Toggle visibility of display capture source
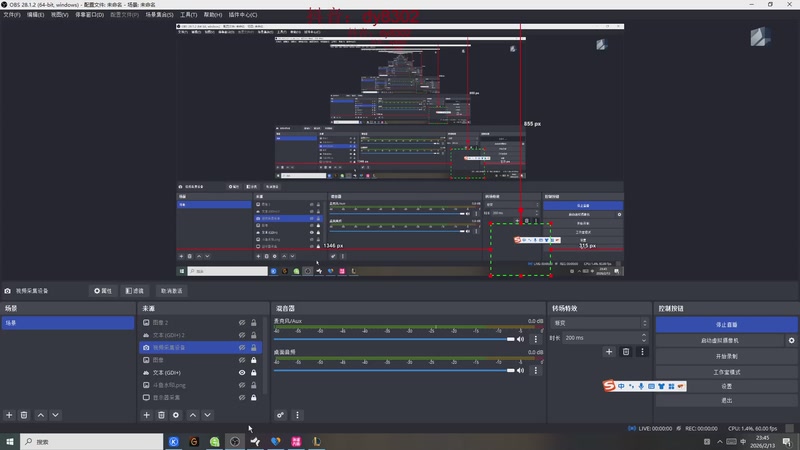 (x=242, y=397)
